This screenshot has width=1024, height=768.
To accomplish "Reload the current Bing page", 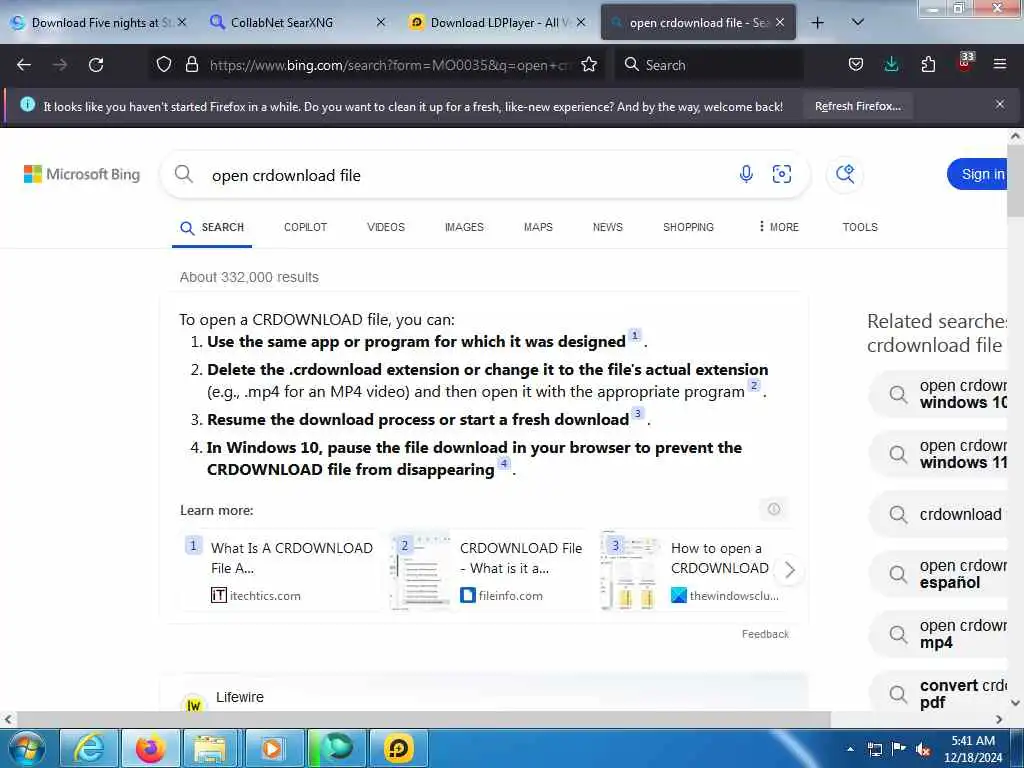I will (x=96, y=65).
